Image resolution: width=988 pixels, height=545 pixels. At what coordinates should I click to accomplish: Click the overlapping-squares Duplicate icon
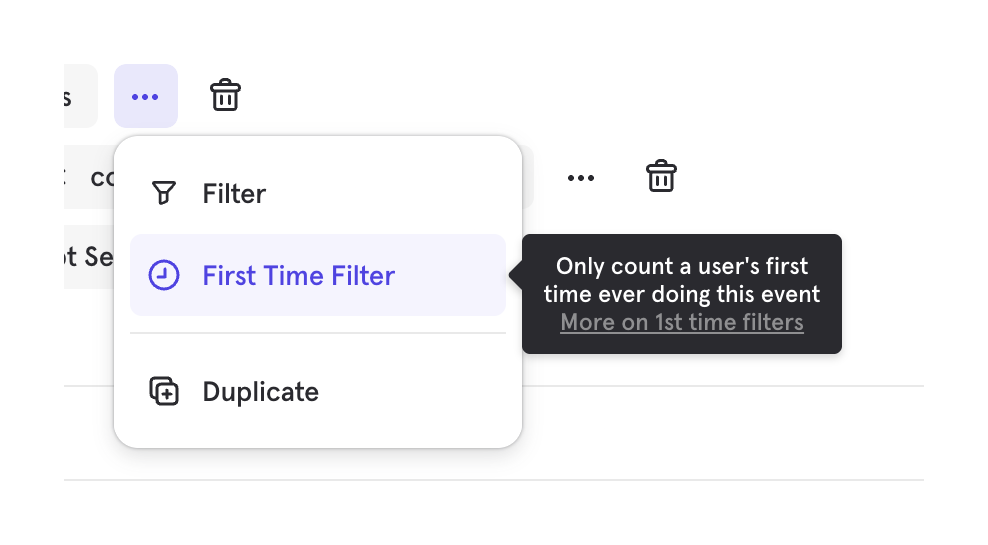(x=163, y=391)
